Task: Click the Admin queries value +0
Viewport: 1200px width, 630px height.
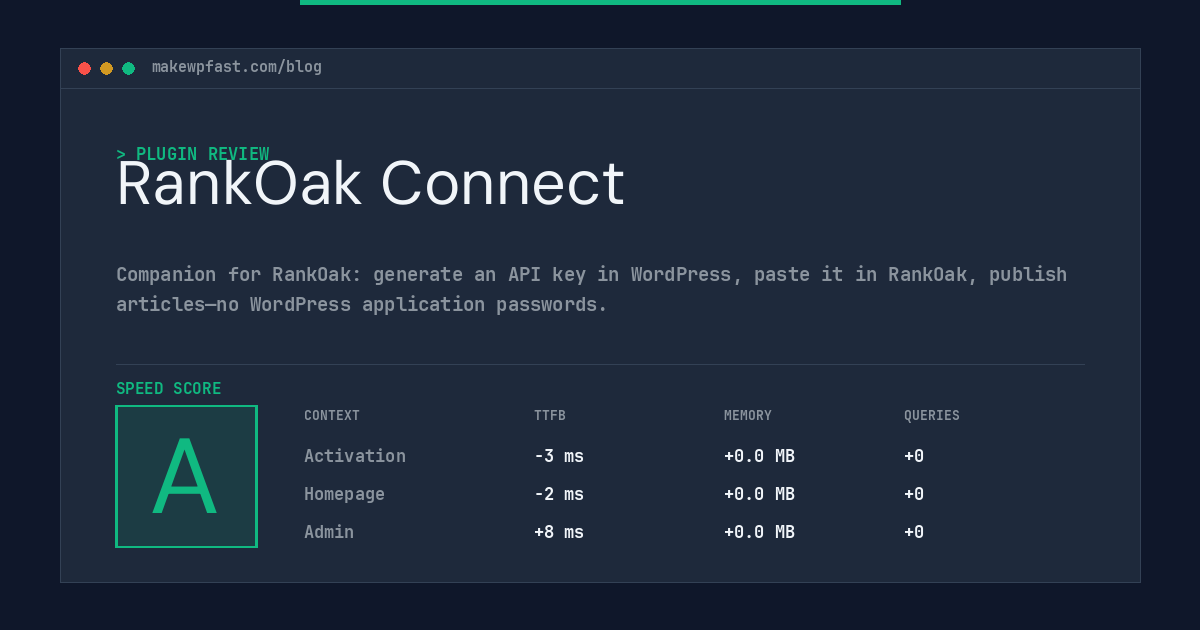Action: (914, 532)
